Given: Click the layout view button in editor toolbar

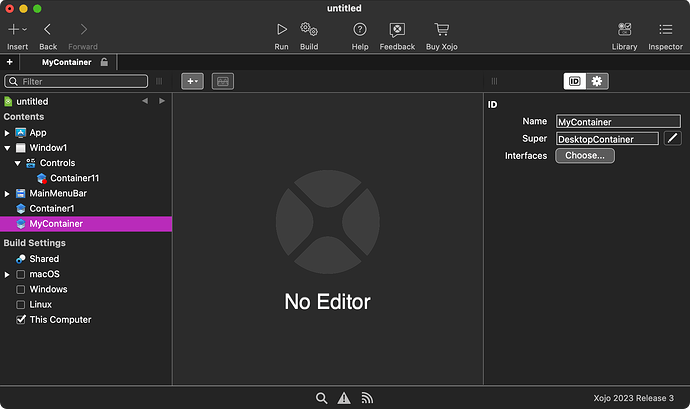Looking at the screenshot, I should point(223,81).
